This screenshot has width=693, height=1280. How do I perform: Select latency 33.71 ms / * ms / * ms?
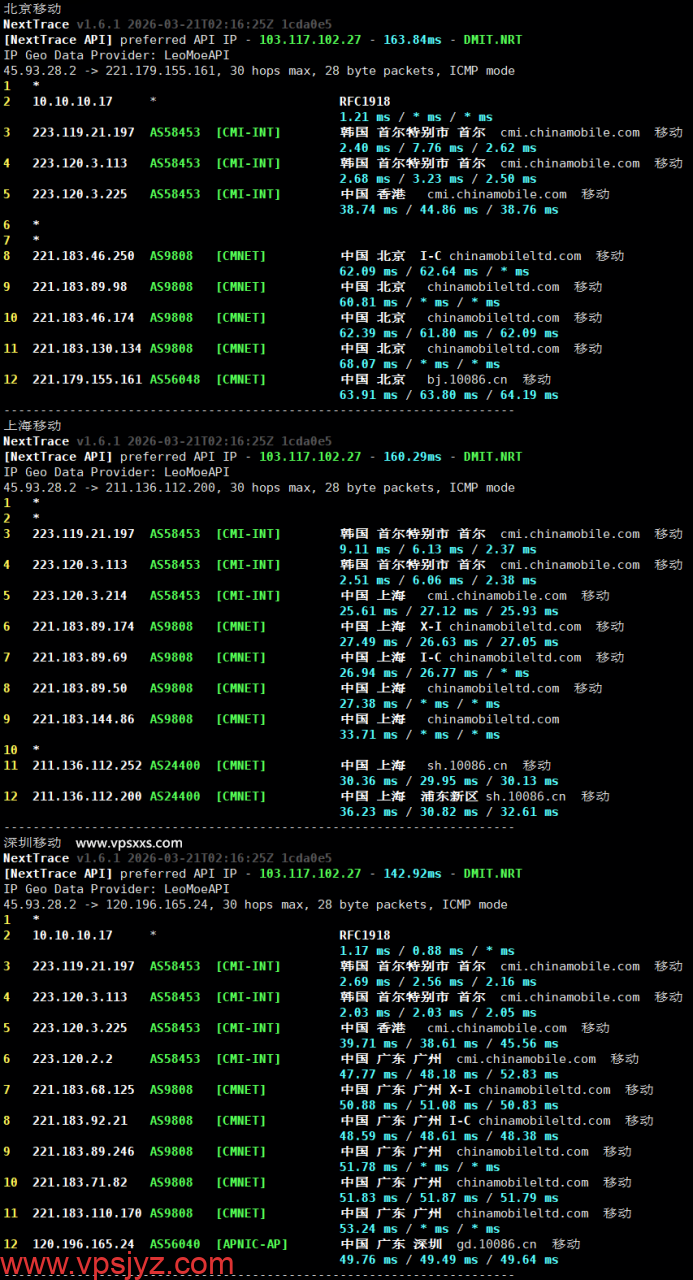point(420,735)
